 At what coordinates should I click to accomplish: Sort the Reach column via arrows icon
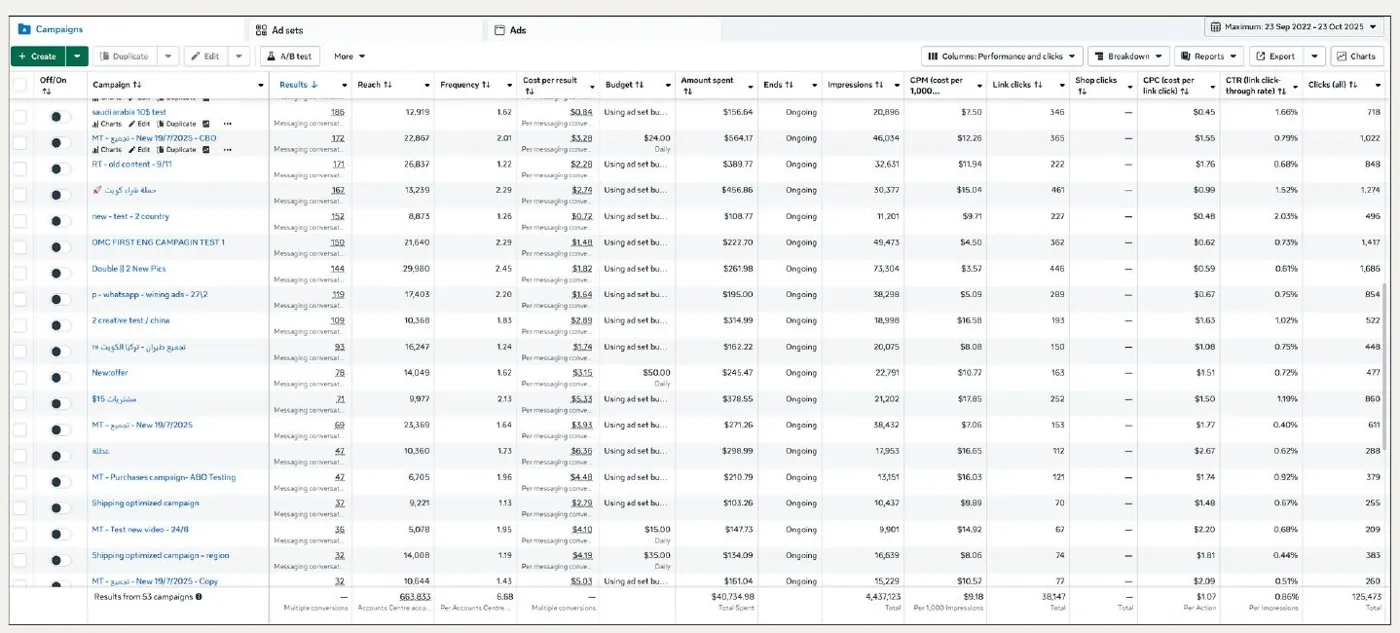tap(387, 85)
